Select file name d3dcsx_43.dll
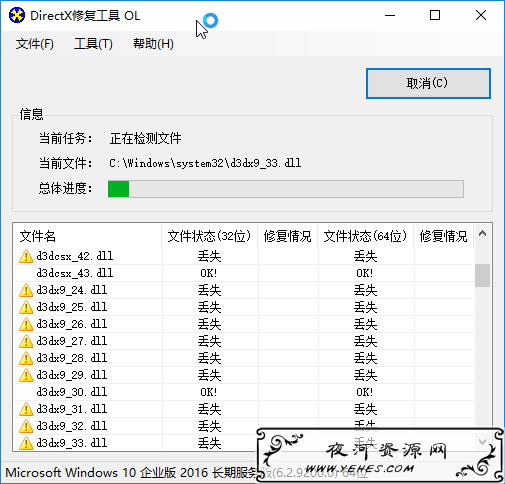 (75, 273)
